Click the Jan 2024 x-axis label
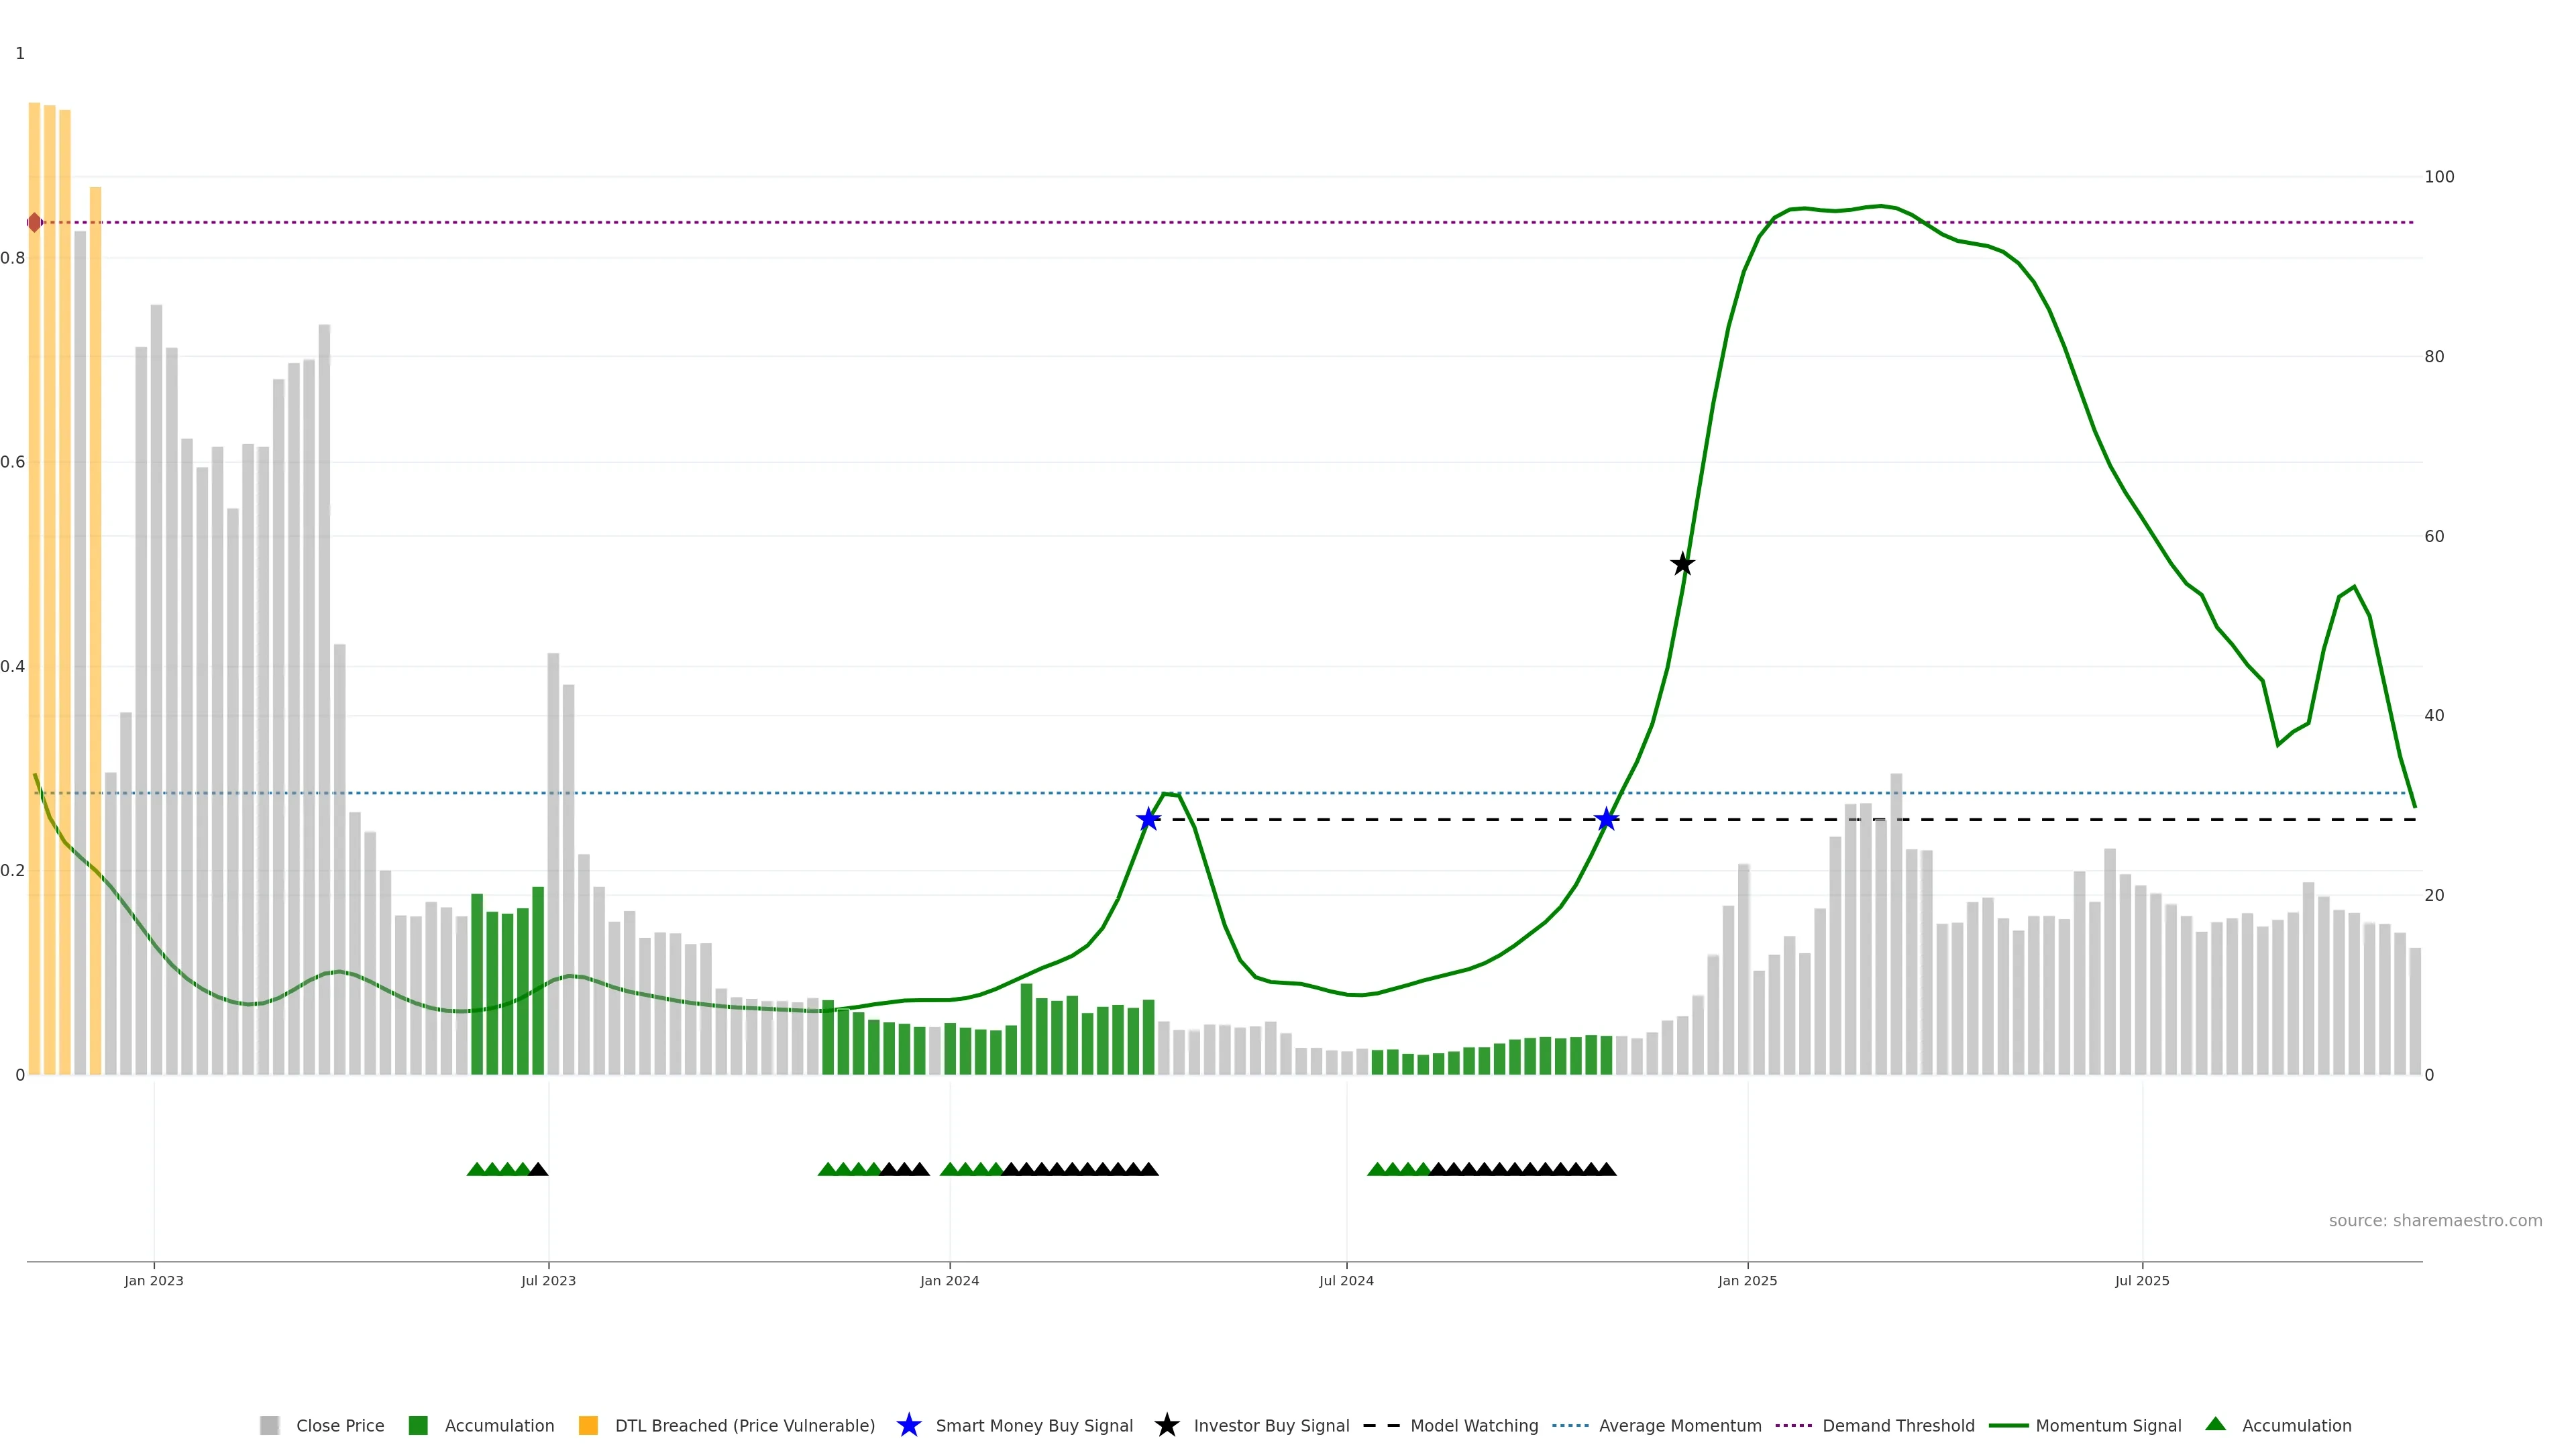Screen dimensions: 2576x1449 [x=949, y=1280]
